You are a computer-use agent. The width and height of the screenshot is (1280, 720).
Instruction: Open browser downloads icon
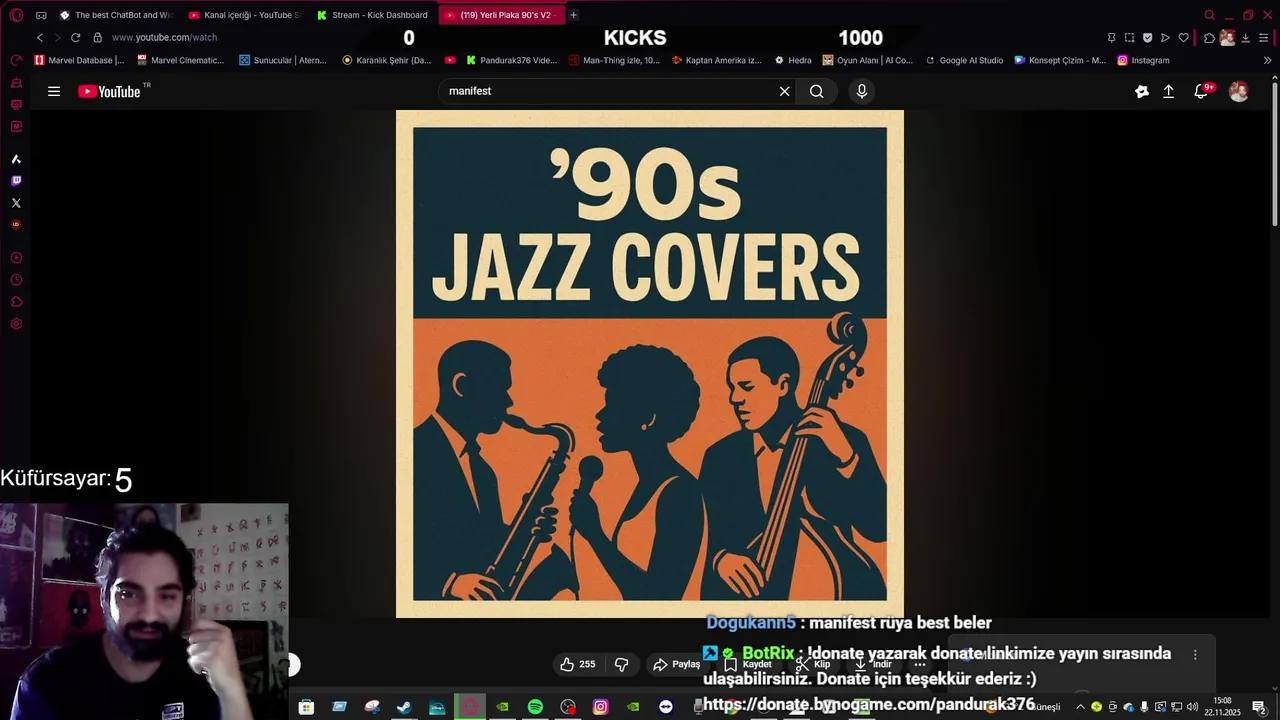1246,37
